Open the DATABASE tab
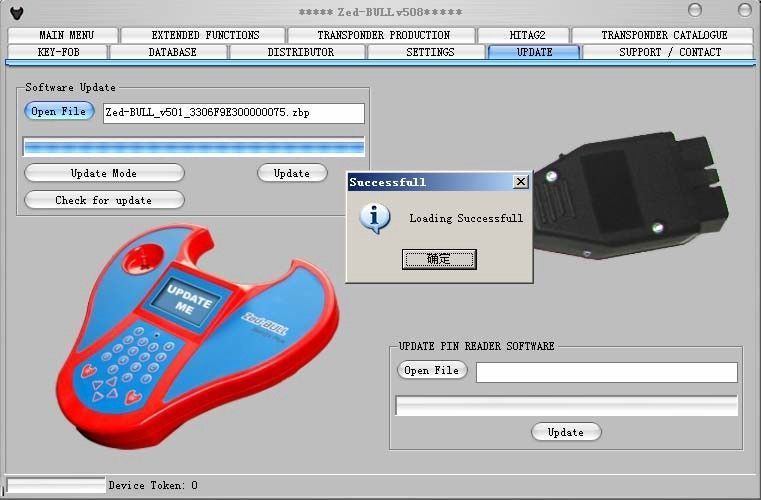Viewport: 761px width, 500px height. (x=169, y=52)
